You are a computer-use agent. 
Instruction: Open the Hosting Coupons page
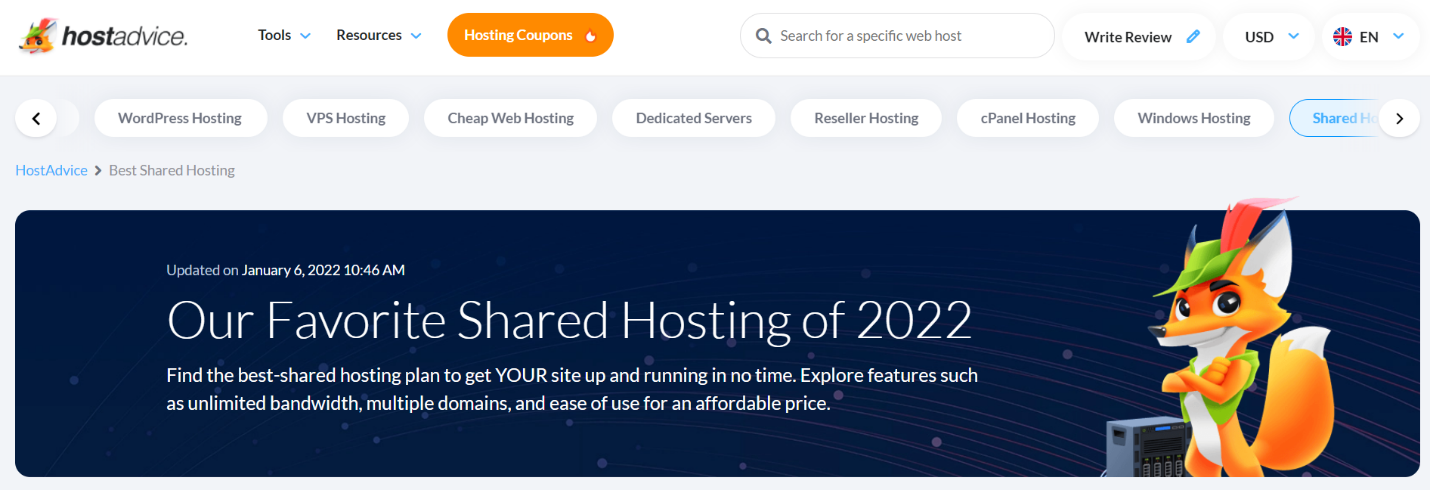click(530, 35)
